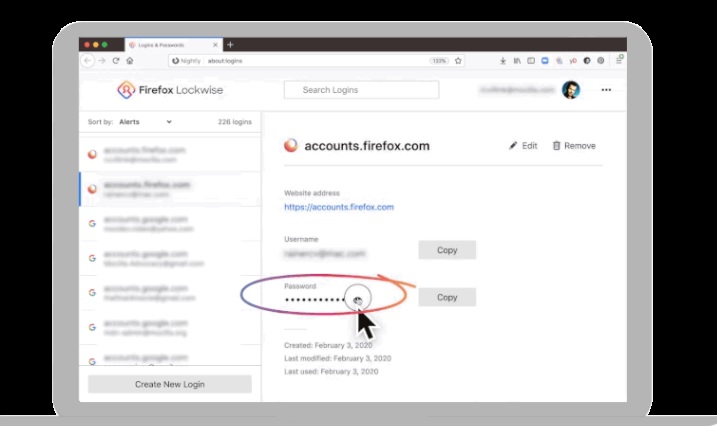Image resolution: width=717 pixels, height=426 pixels.
Task: Click the about:logins address bar
Action: [316, 61]
